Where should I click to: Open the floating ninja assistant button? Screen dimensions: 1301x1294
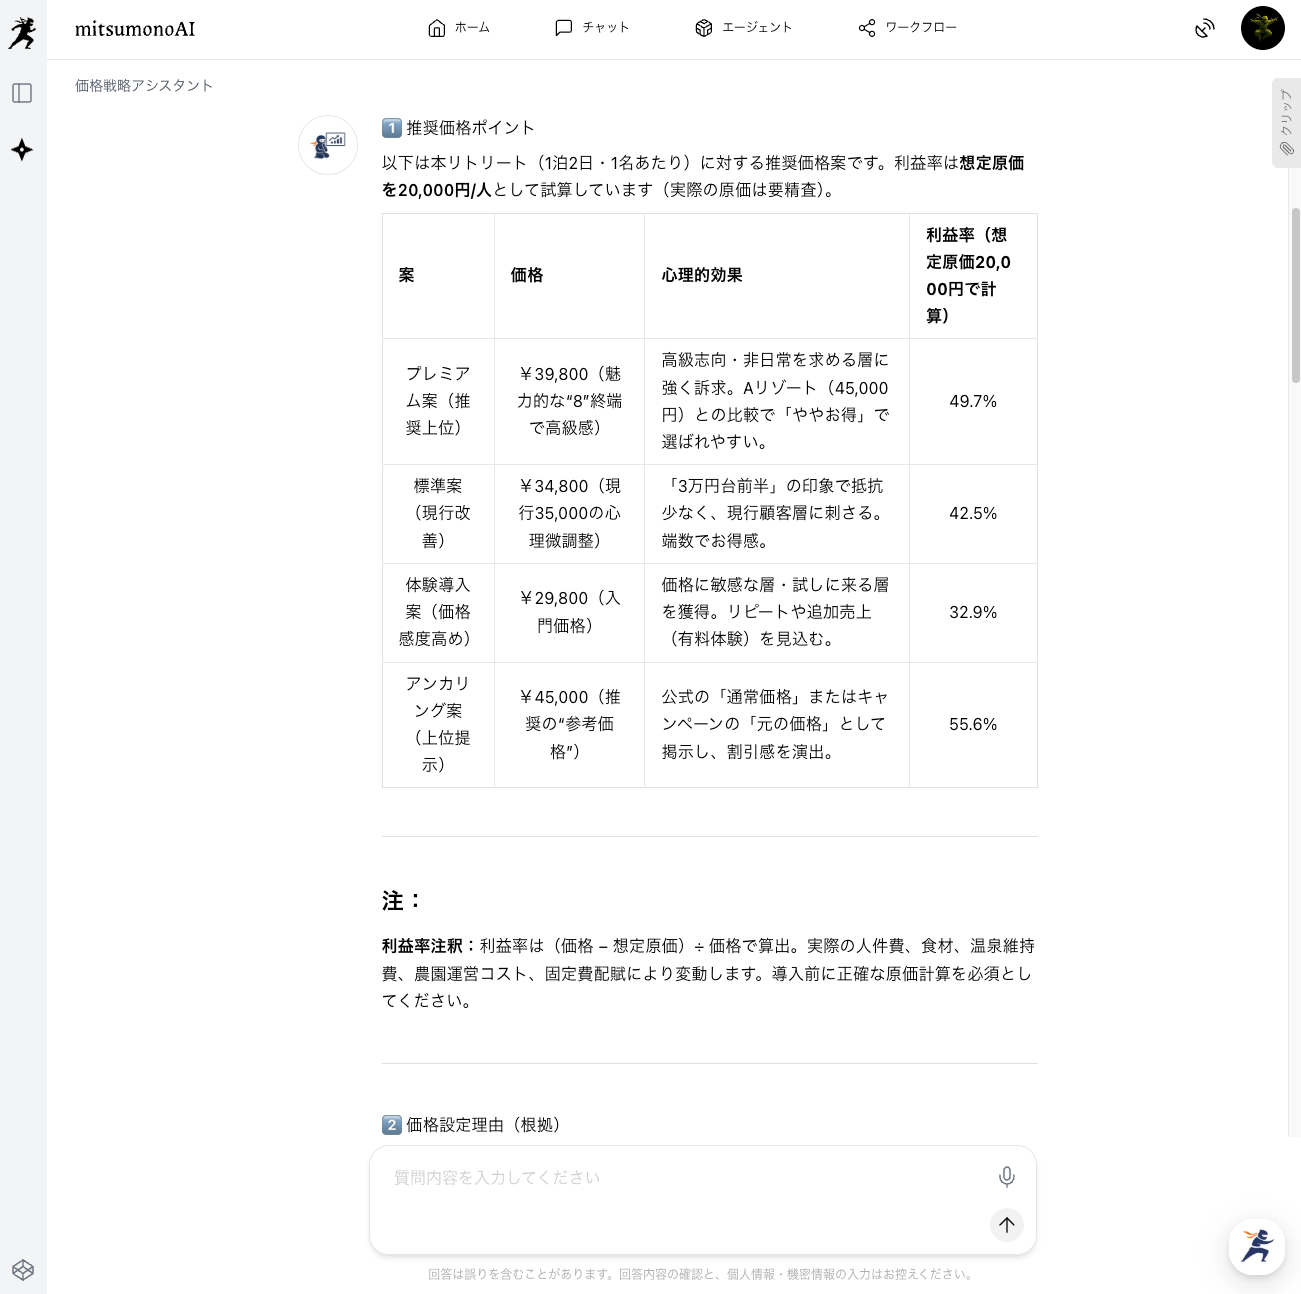1256,1246
